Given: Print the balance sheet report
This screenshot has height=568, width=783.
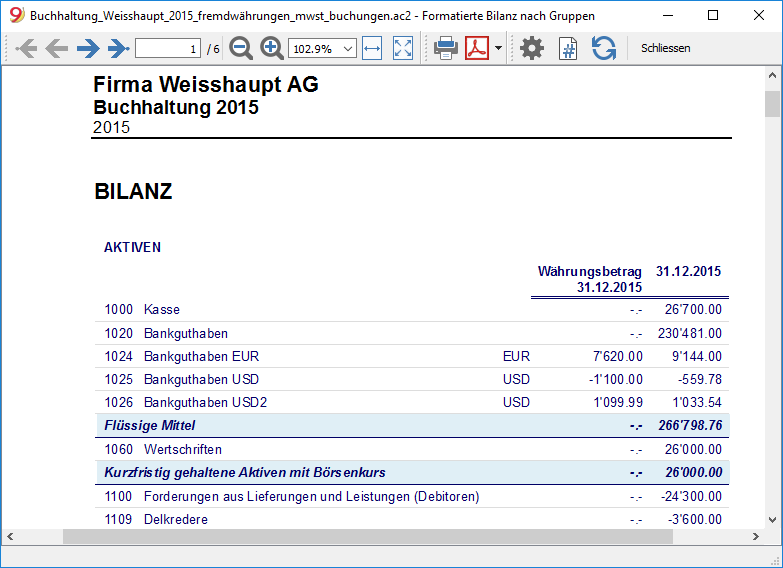Looking at the screenshot, I should pos(446,48).
